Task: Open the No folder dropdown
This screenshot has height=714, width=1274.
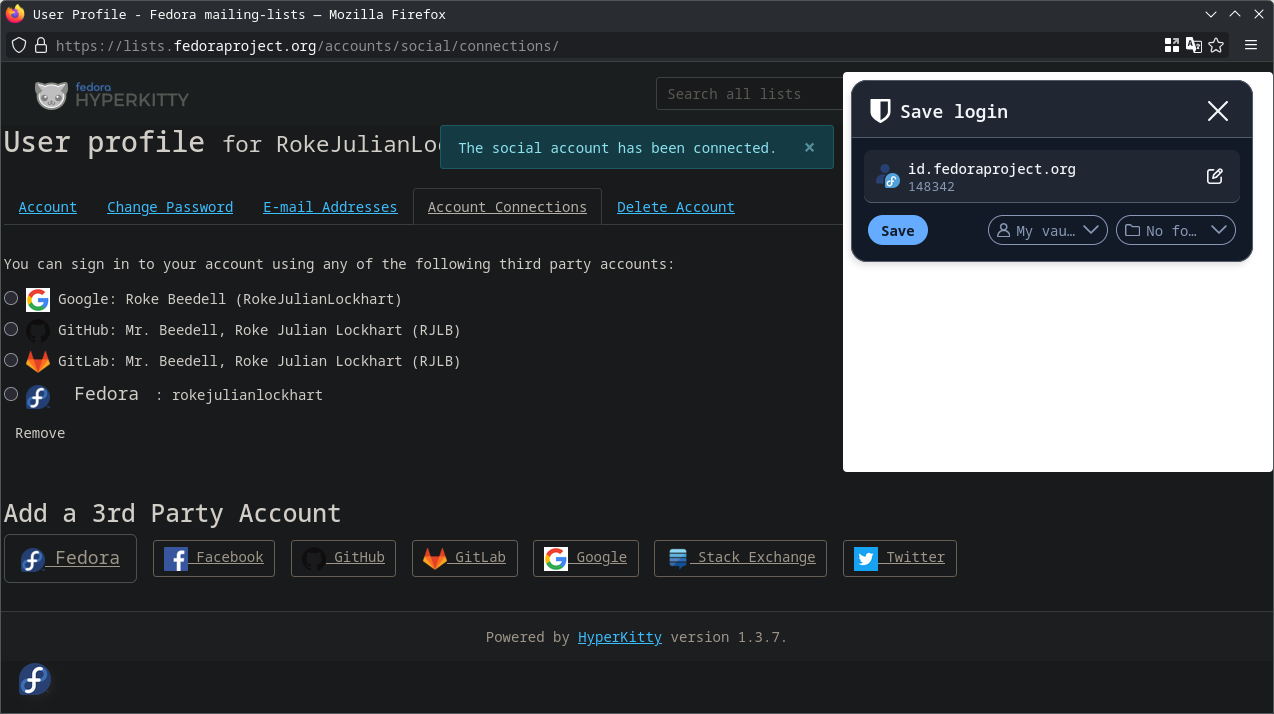Action: tap(1176, 230)
